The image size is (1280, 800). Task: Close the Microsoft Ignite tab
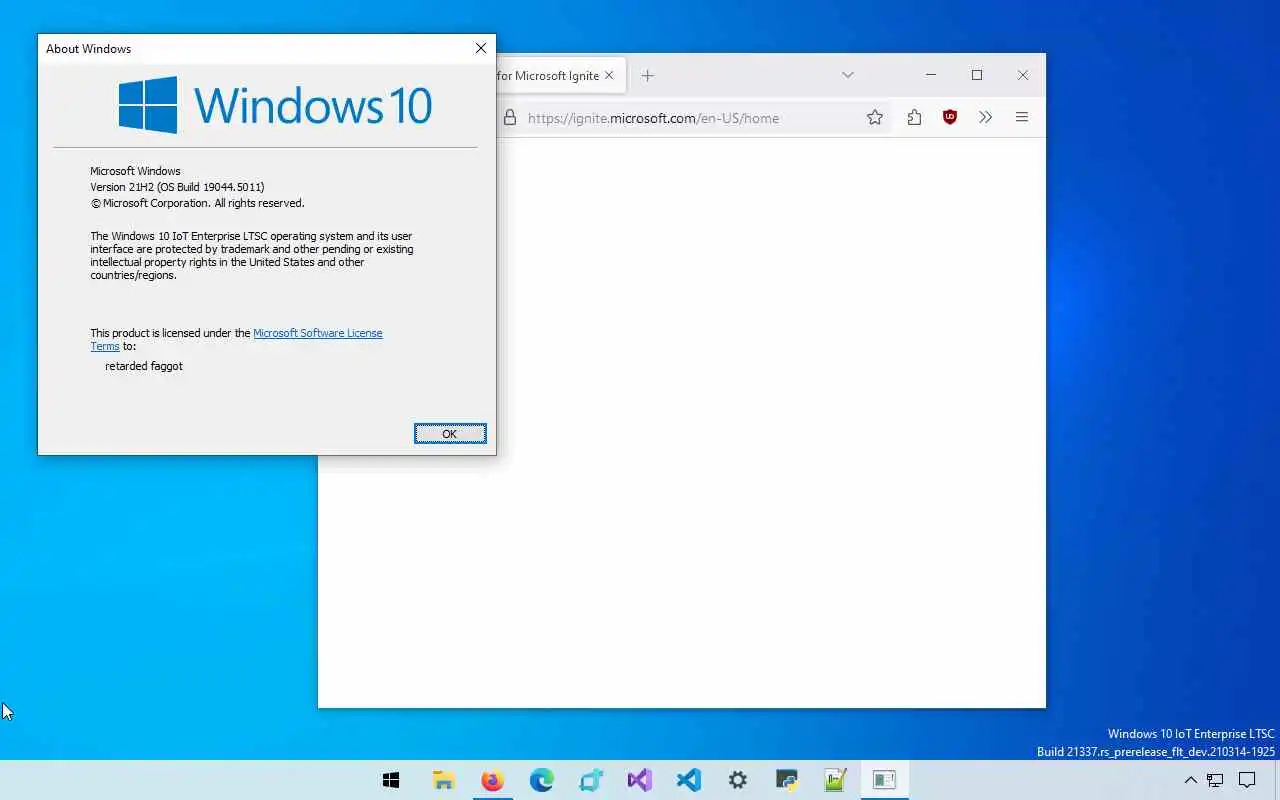609,76
